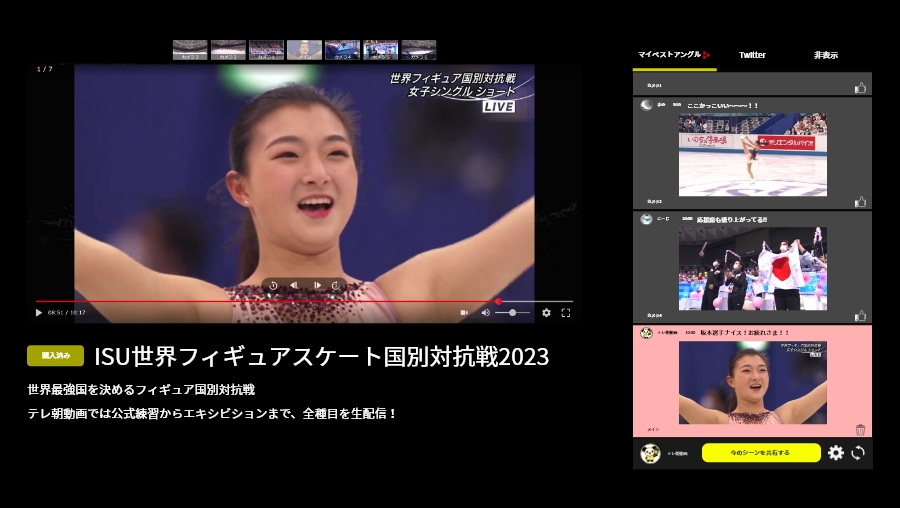Delete the pink highlighted post with trash icon
The height and width of the screenshot is (508, 900).
pos(860,430)
